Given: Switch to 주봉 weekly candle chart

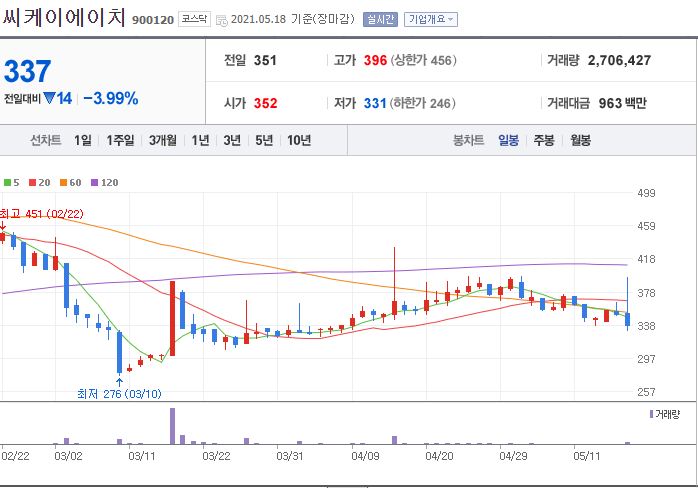Looking at the screenshot, I should 544,140.
